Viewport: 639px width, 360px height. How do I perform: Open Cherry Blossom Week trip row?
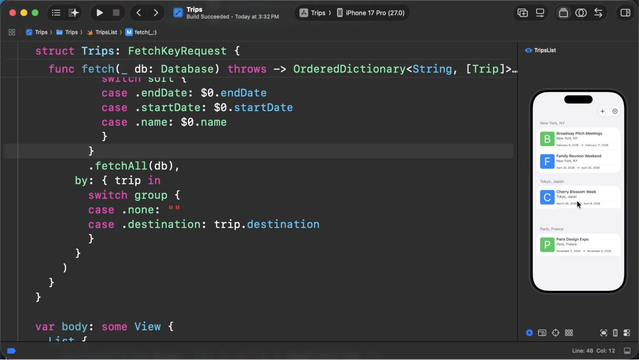pos(579,197)
